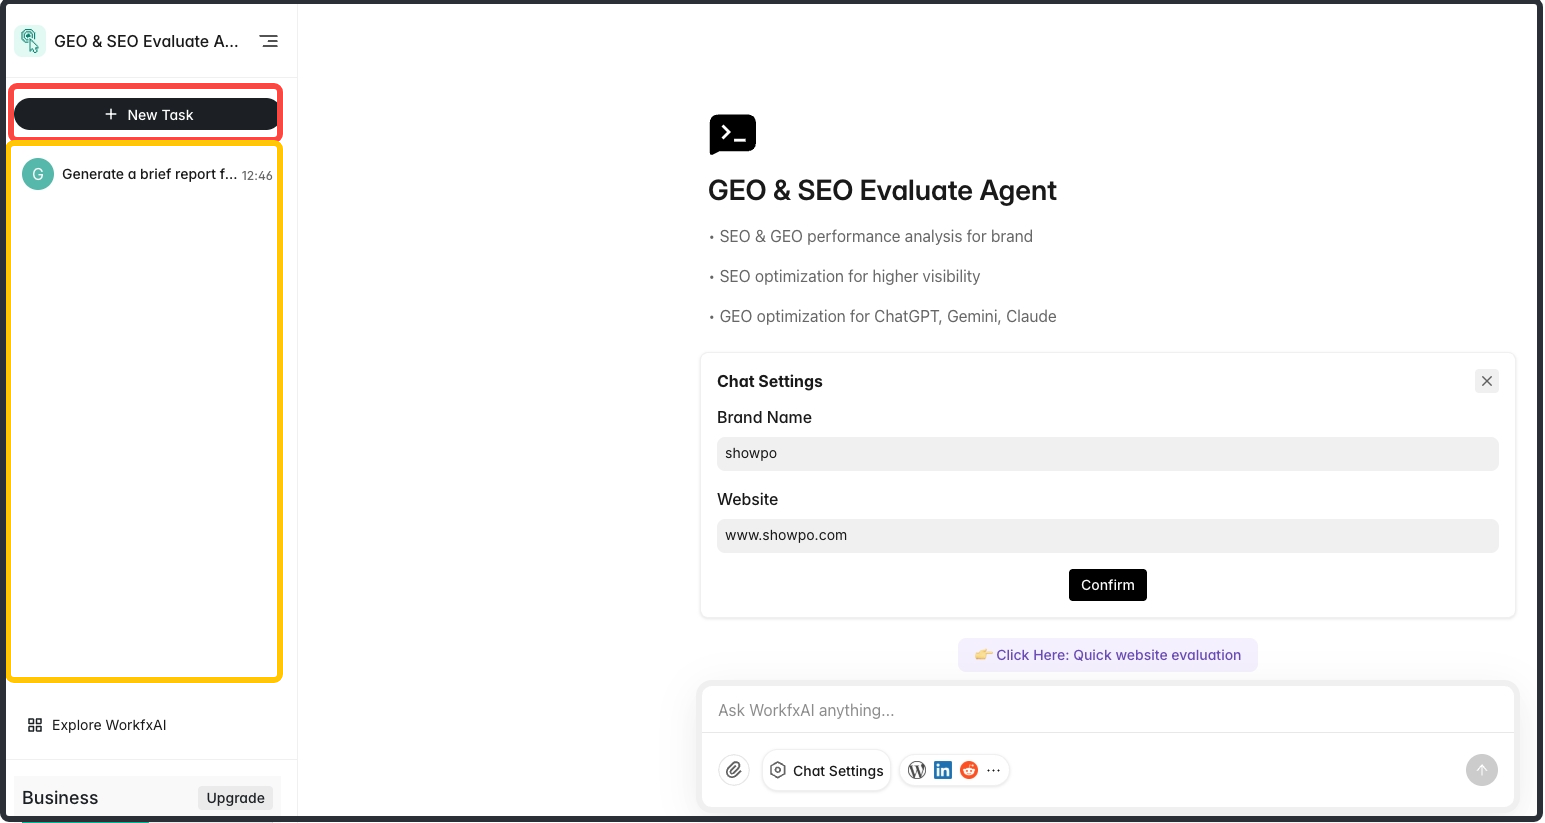
Task: Click the paperclip attachment icon
Action: click(x=734, y=770)
